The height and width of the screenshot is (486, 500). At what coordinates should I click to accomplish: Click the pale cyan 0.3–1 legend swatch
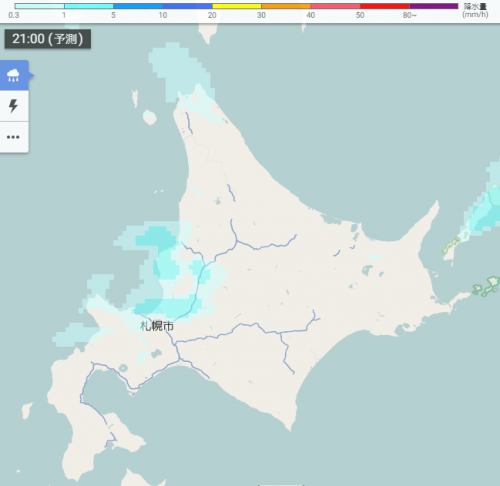pyautogui.click(x=39, y=6)
